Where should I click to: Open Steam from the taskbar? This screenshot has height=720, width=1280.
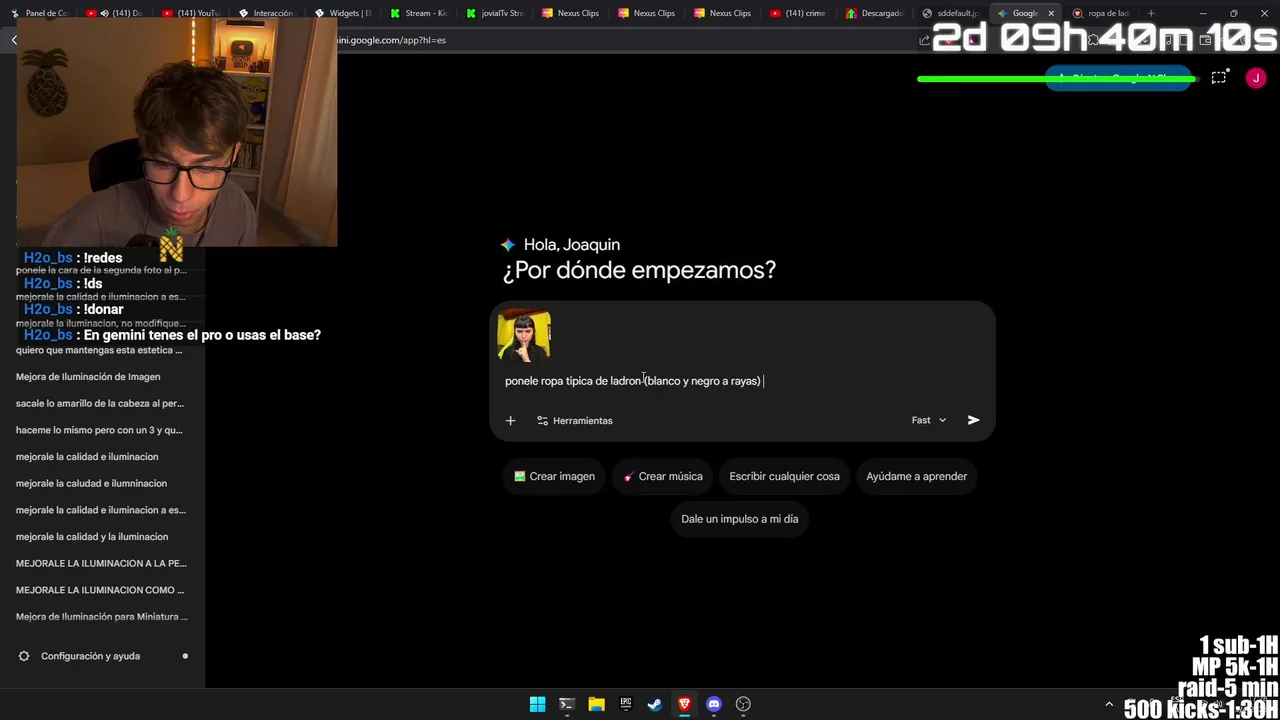(654, 704)
